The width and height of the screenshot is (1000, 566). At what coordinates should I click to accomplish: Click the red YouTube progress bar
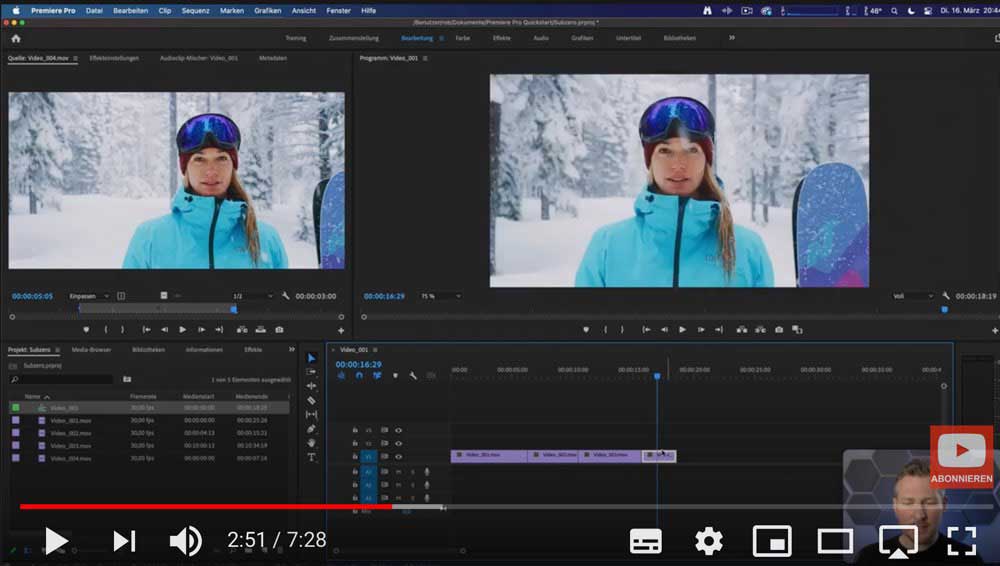(x=200, y=506)
